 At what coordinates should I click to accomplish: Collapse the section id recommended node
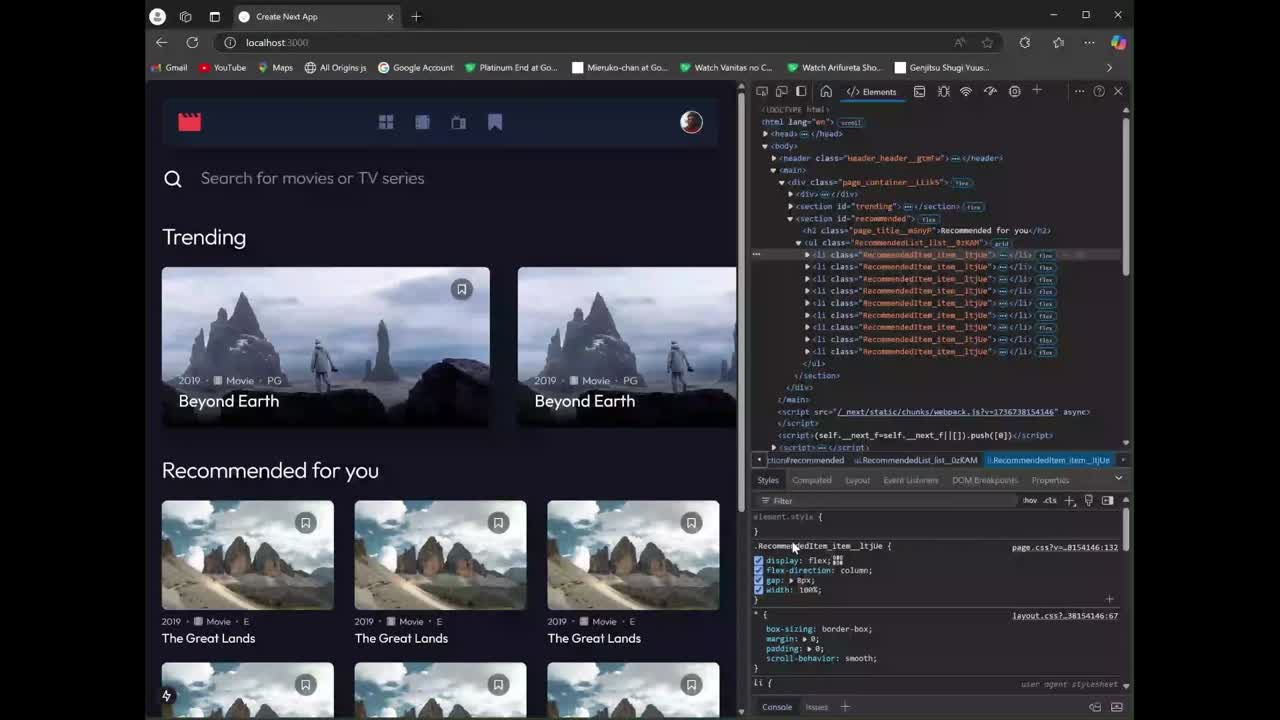pos(790,219)
